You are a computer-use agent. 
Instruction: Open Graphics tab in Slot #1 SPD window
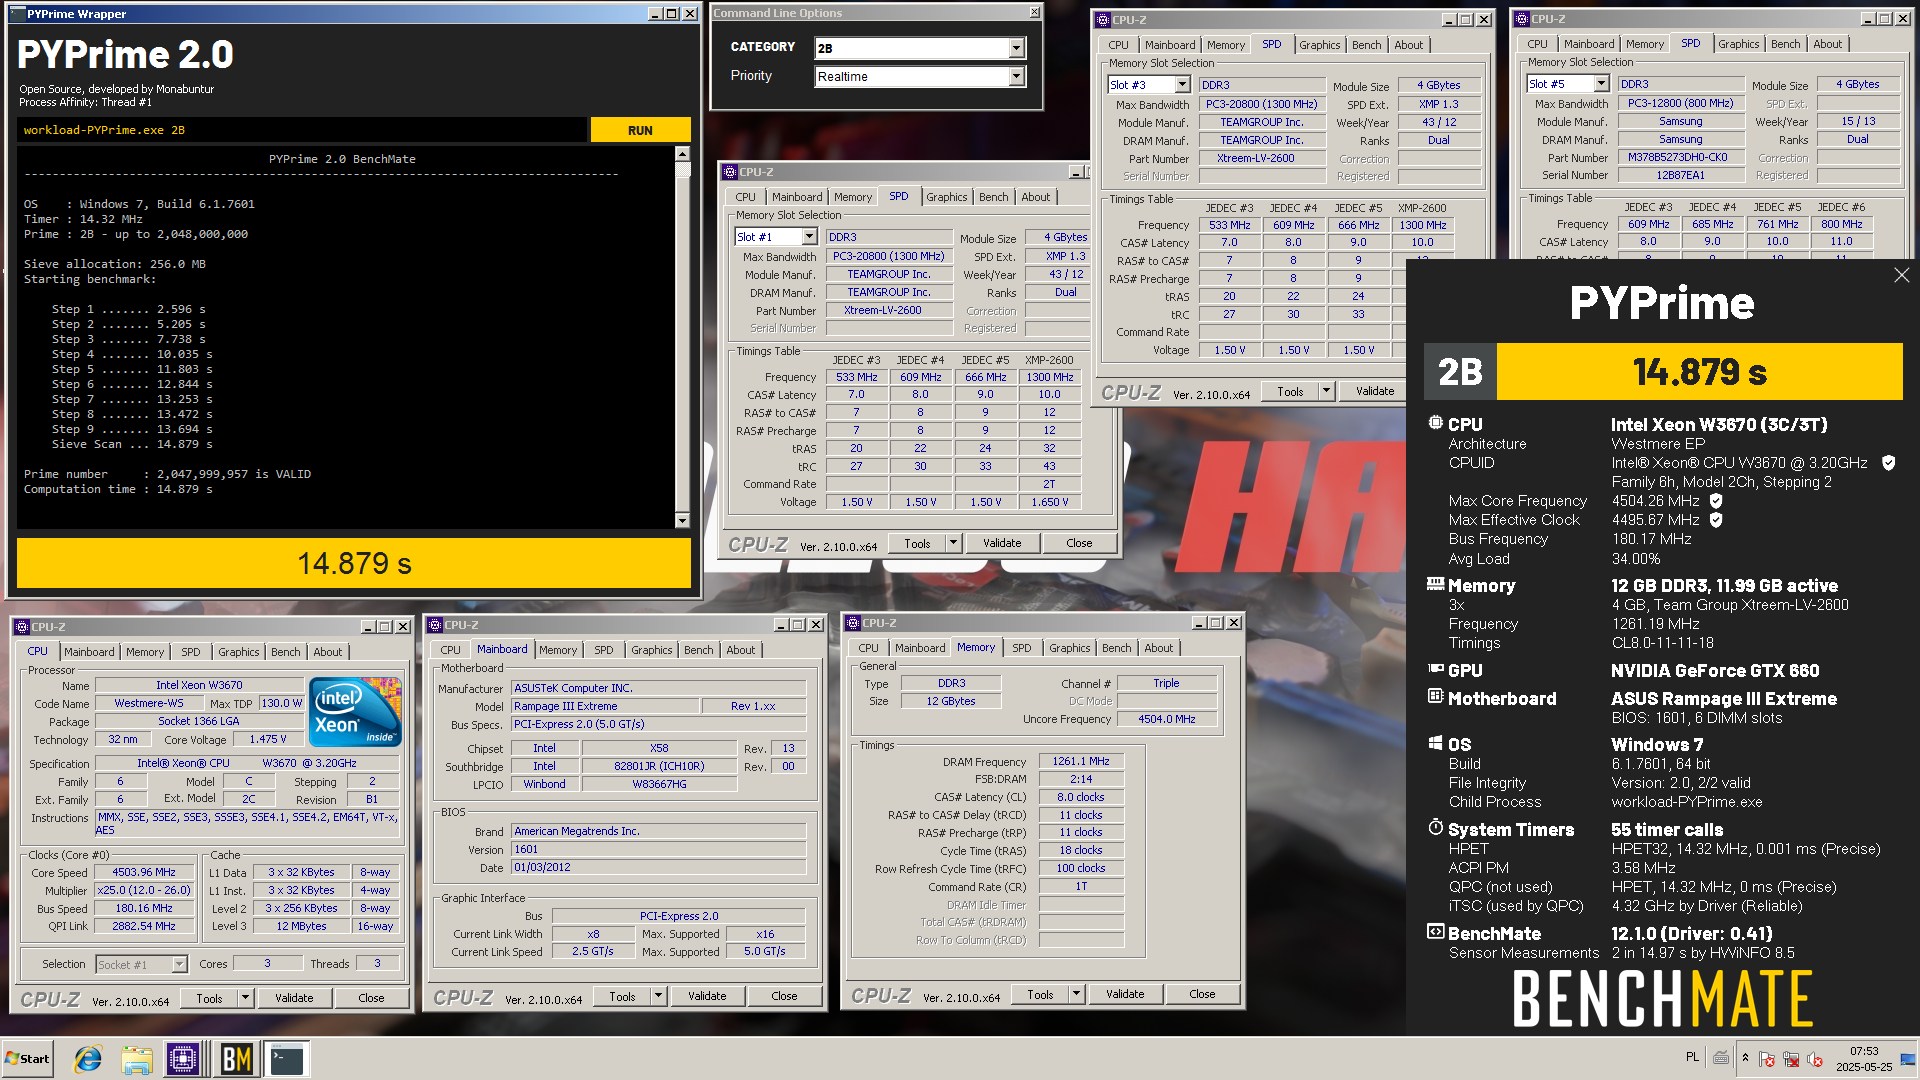tap(946, 197)
